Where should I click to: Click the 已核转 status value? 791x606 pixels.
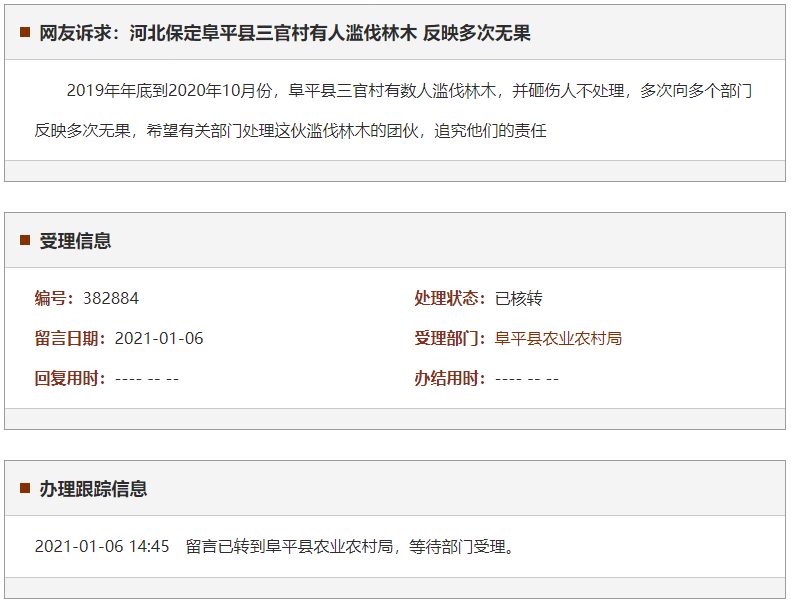click(x=519, y=298)
